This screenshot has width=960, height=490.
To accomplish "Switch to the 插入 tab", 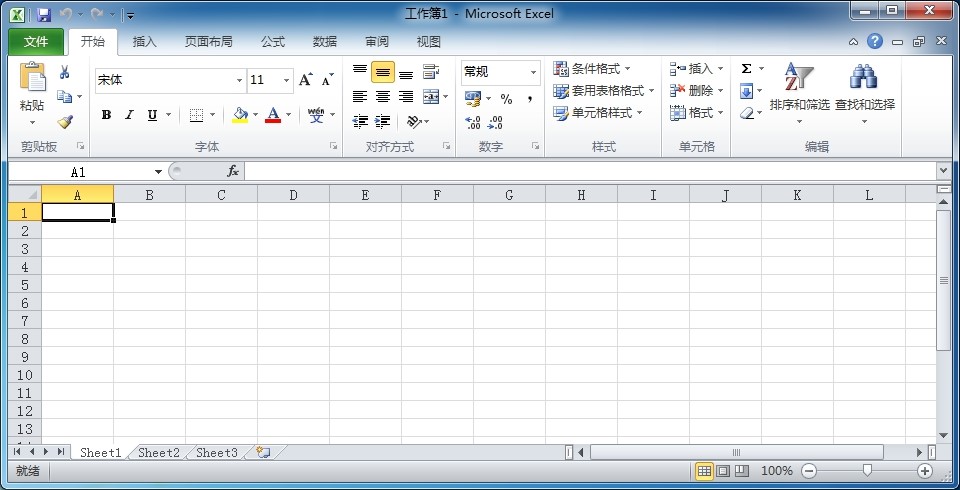I will (144, 42).
